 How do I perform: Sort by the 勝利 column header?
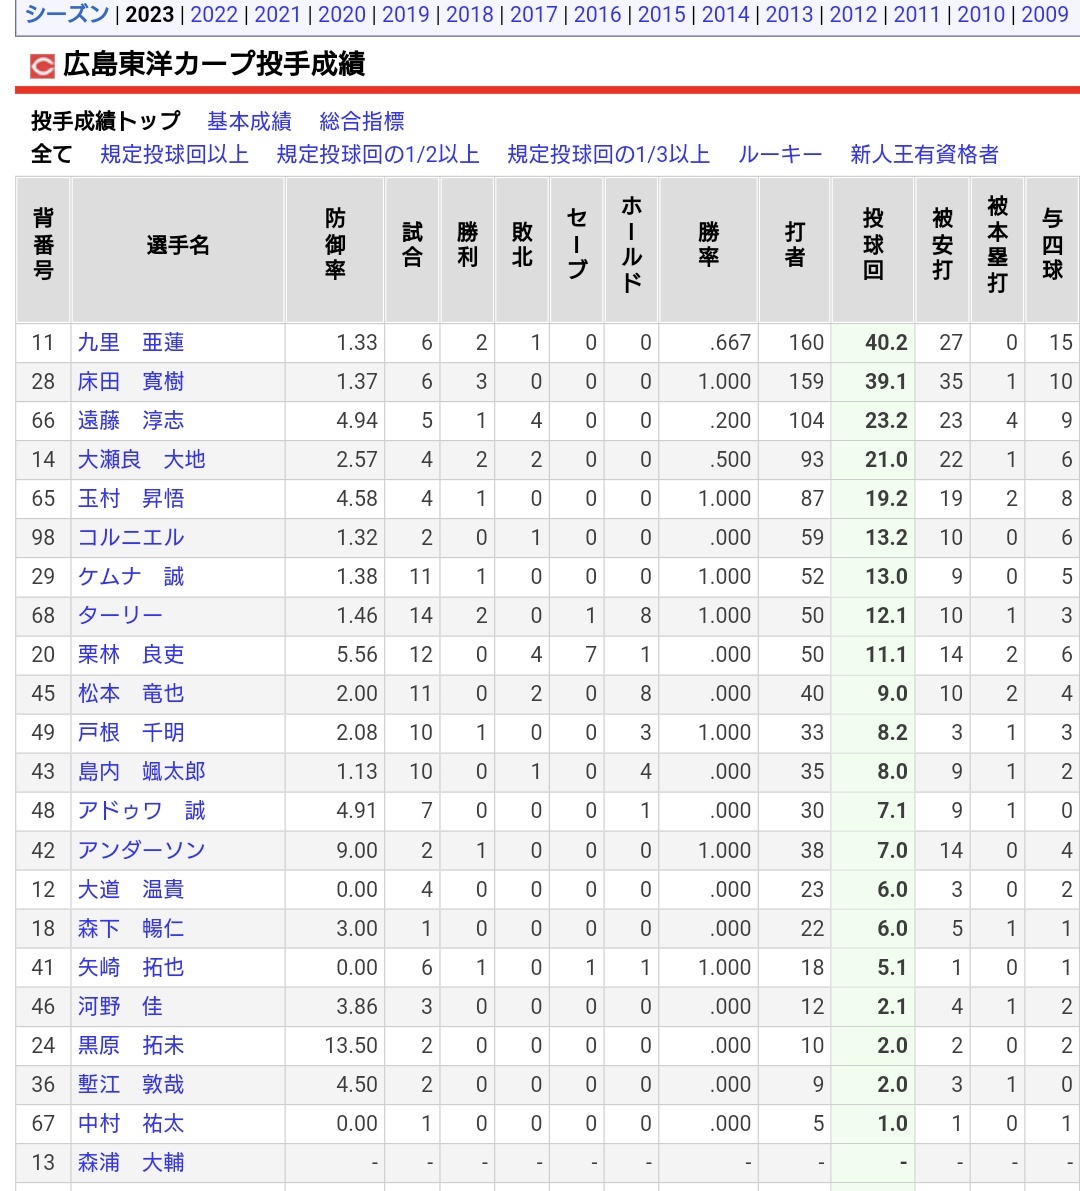[467, 250]
